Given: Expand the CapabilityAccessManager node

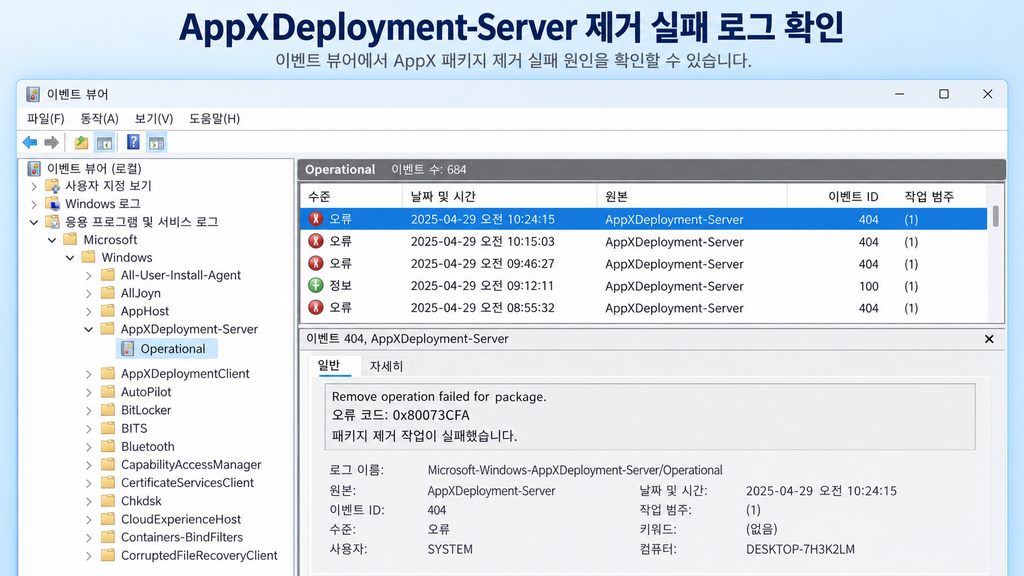Looking at the screenshot, I should coord(89,465).
